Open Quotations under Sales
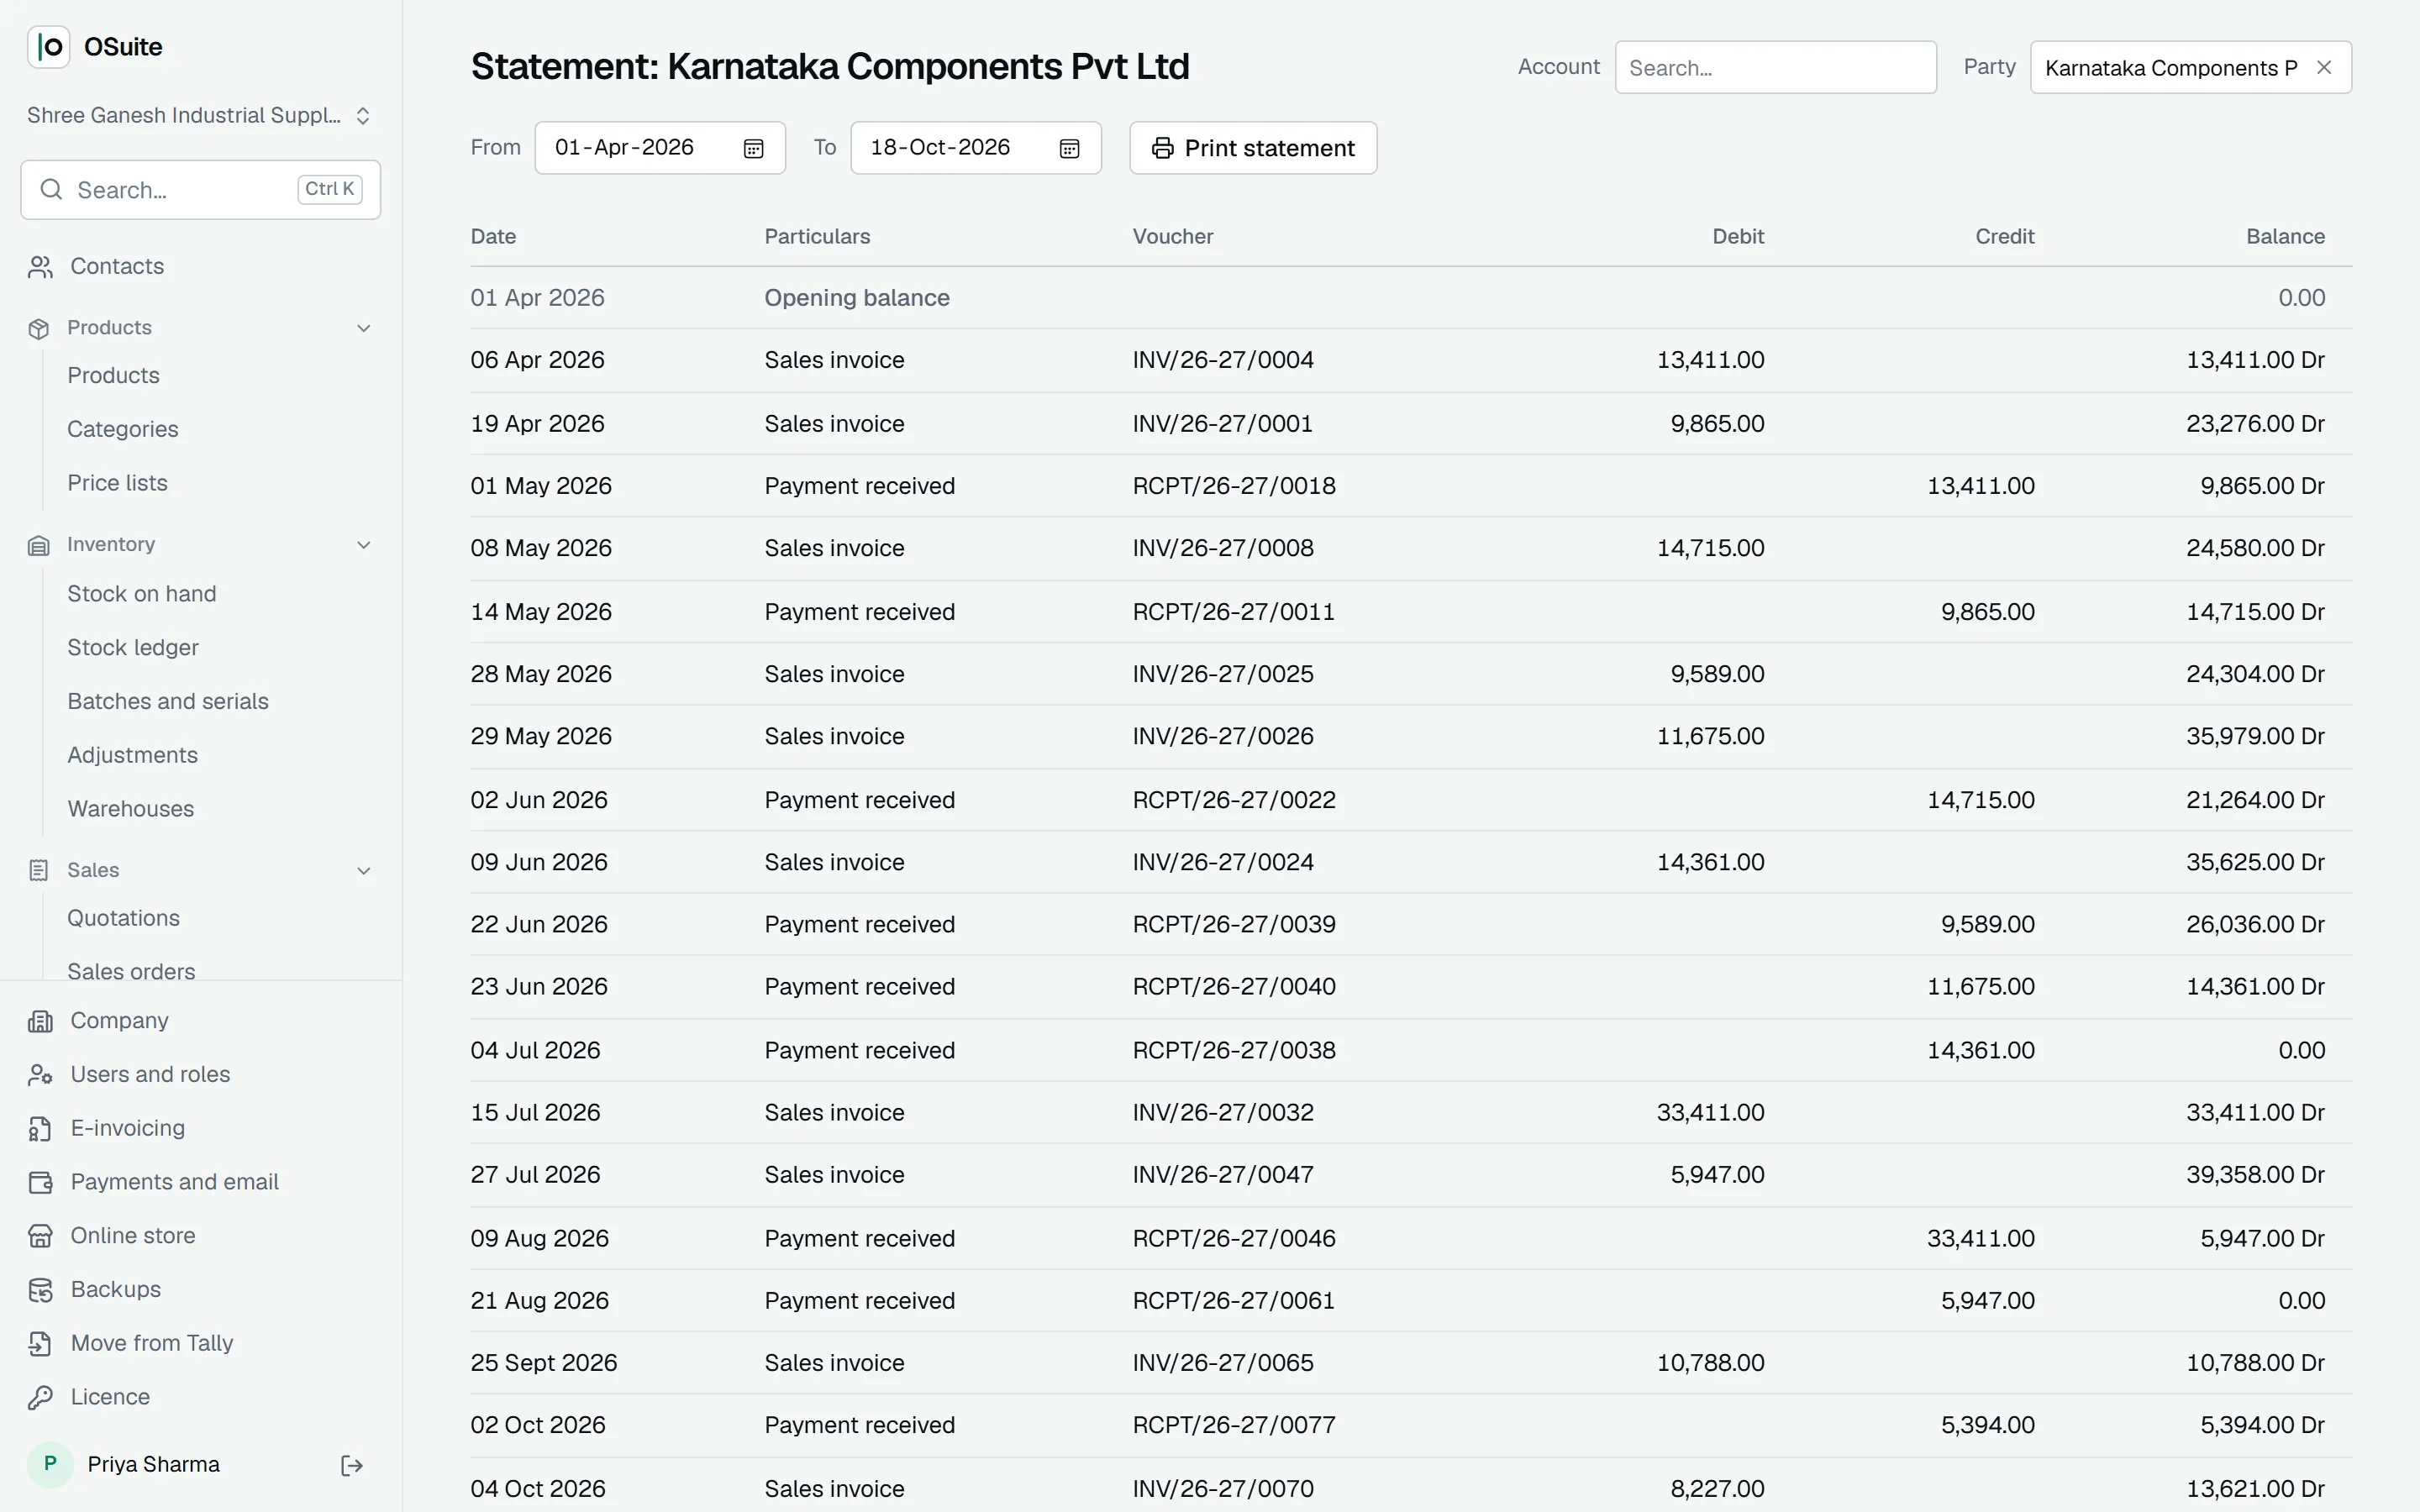 click(x=123, y=919)
